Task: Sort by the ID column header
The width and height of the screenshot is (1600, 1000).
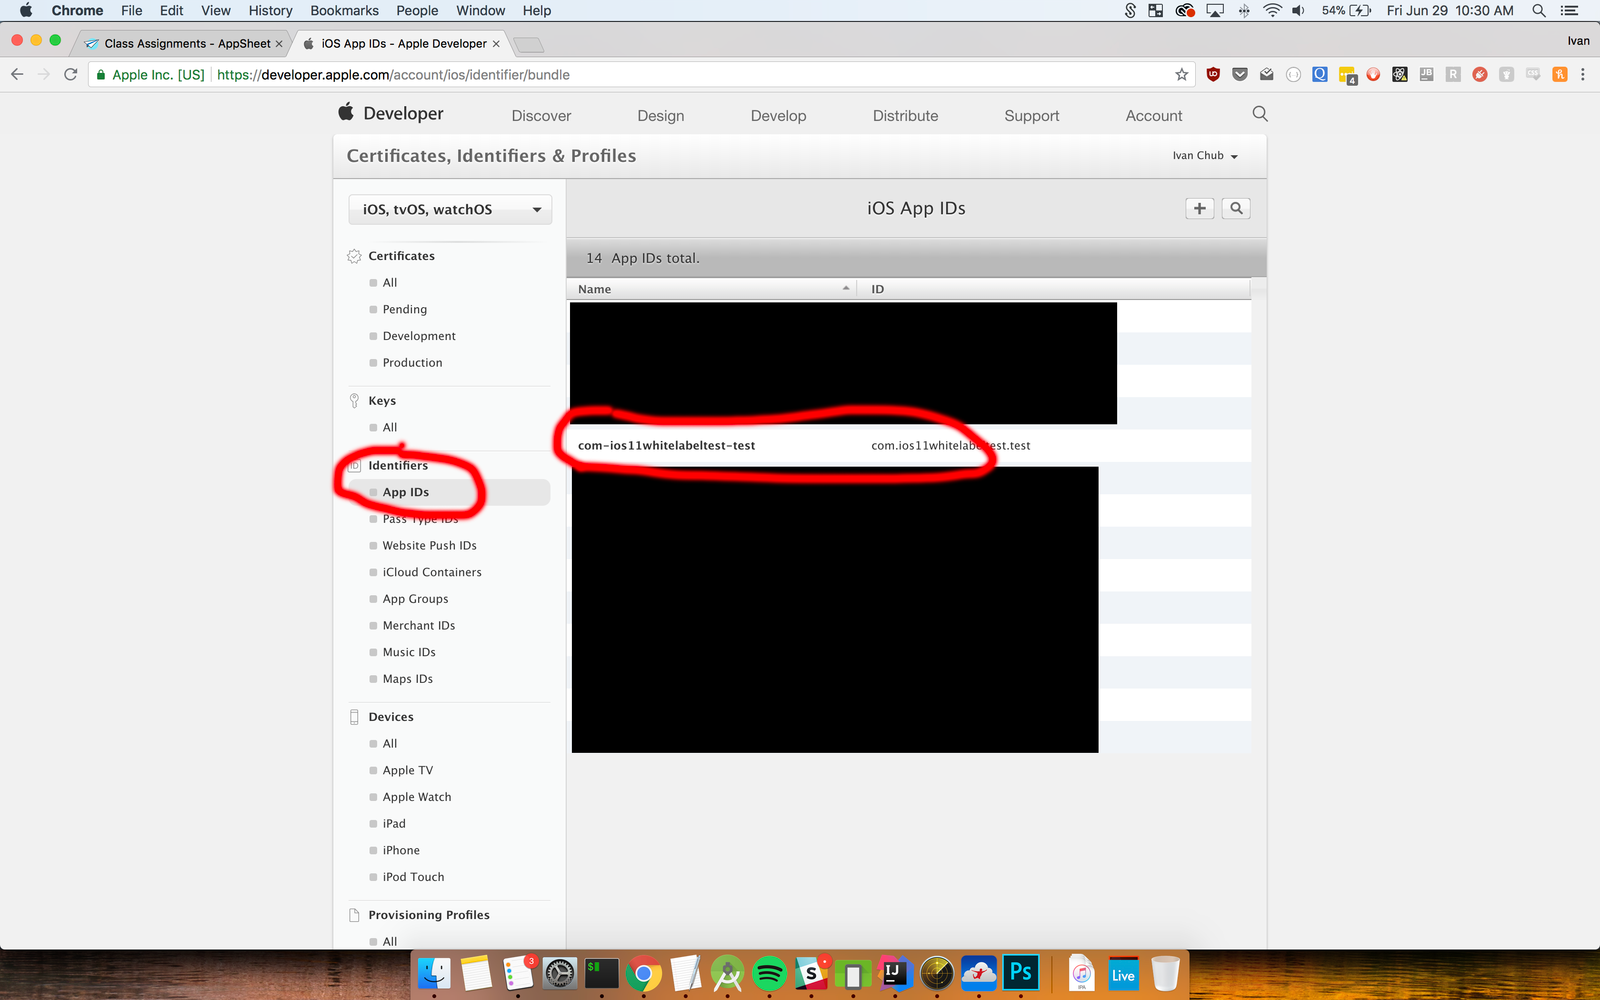Action: click(x=1055, y=289)
